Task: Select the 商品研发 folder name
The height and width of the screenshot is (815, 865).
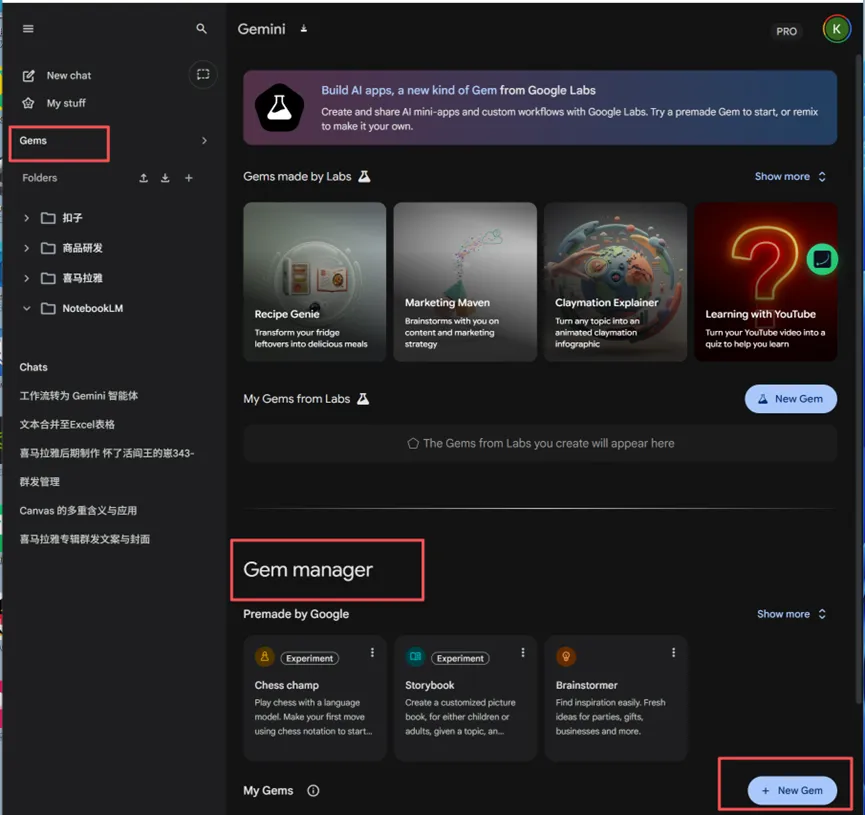Action: (x=83, y=248)
